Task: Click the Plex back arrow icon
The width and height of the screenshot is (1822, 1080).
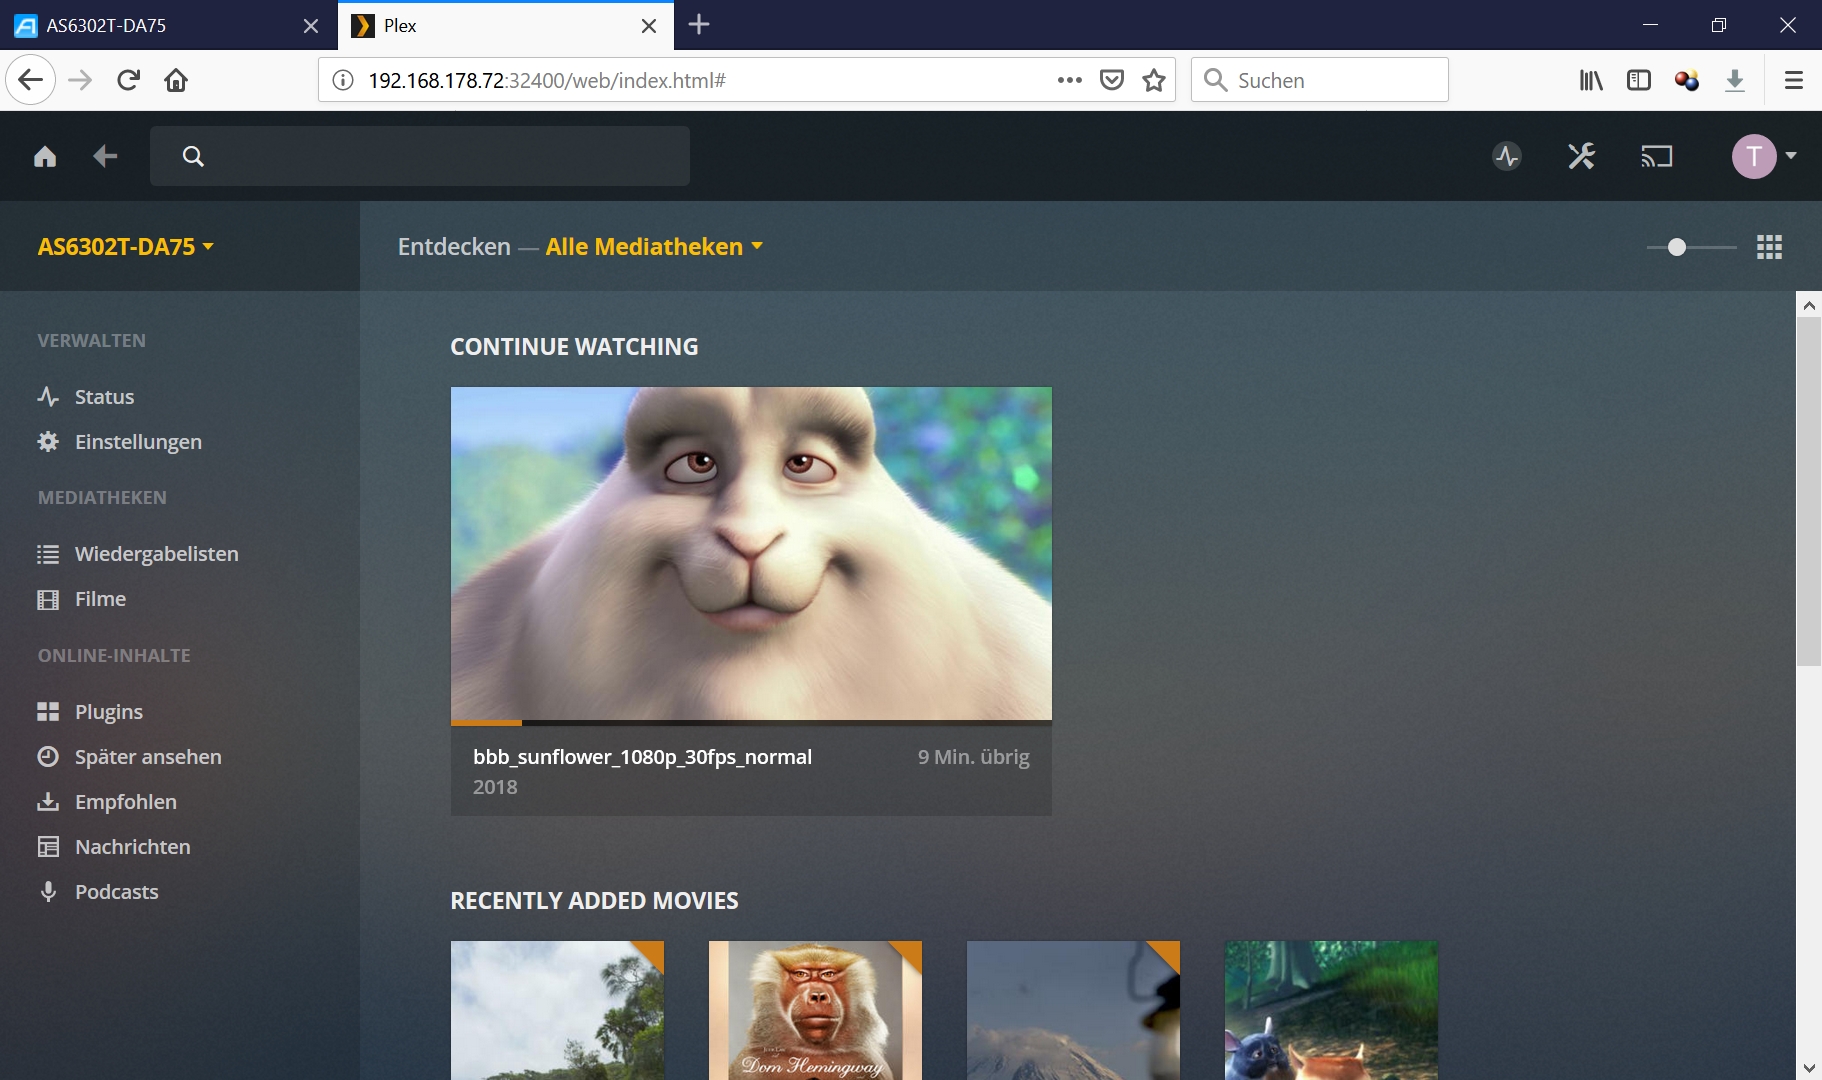Action: (x=105, y=156)
